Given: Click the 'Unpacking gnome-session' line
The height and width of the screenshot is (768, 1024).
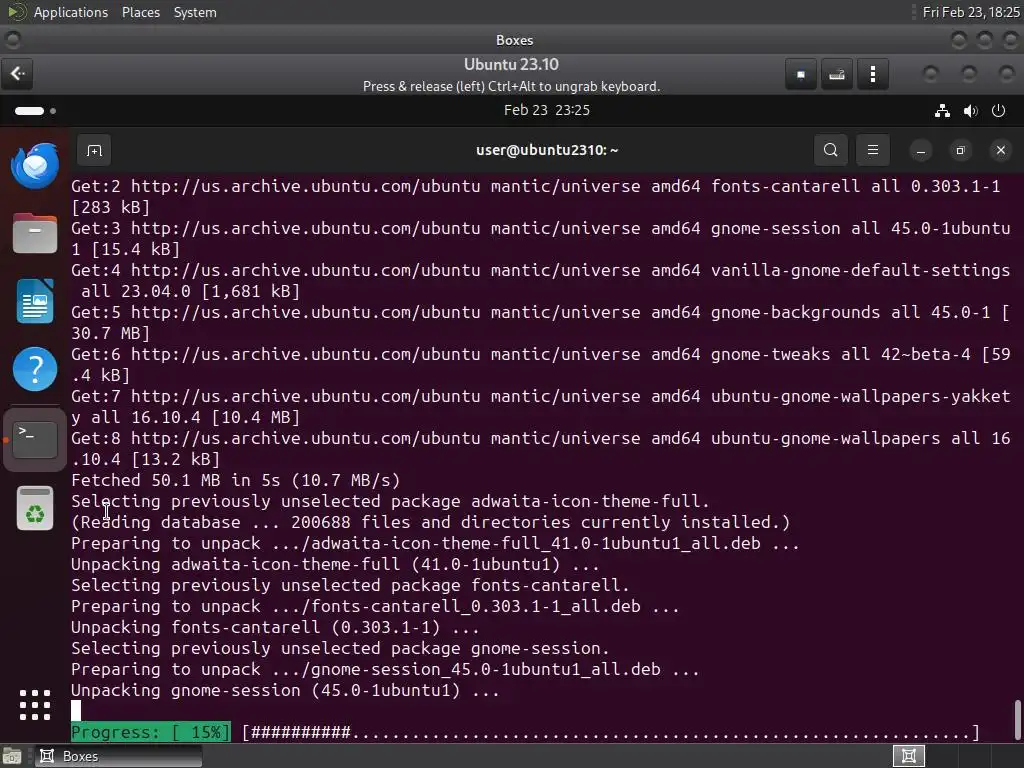Looking at the screenshot, I should click(285, 690).
